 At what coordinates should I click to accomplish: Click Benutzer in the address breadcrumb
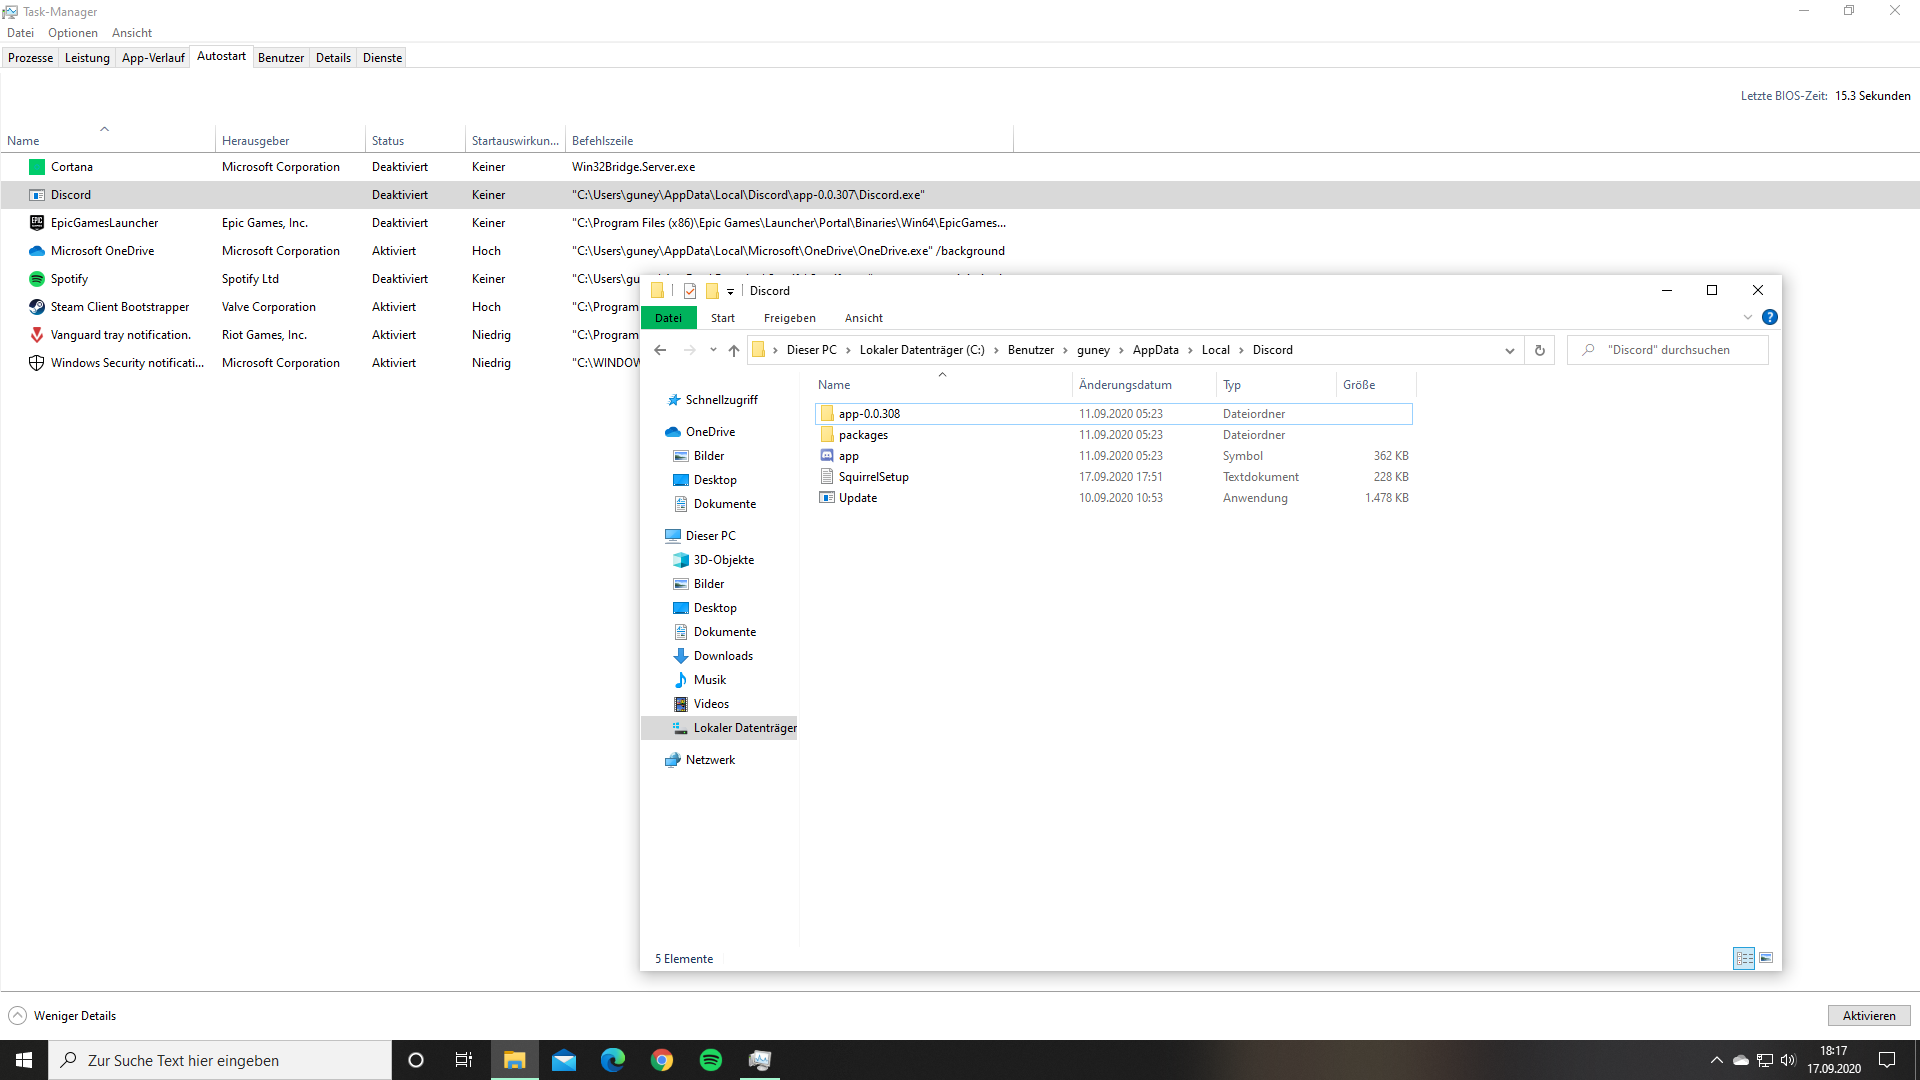(x=1031, y=350)
